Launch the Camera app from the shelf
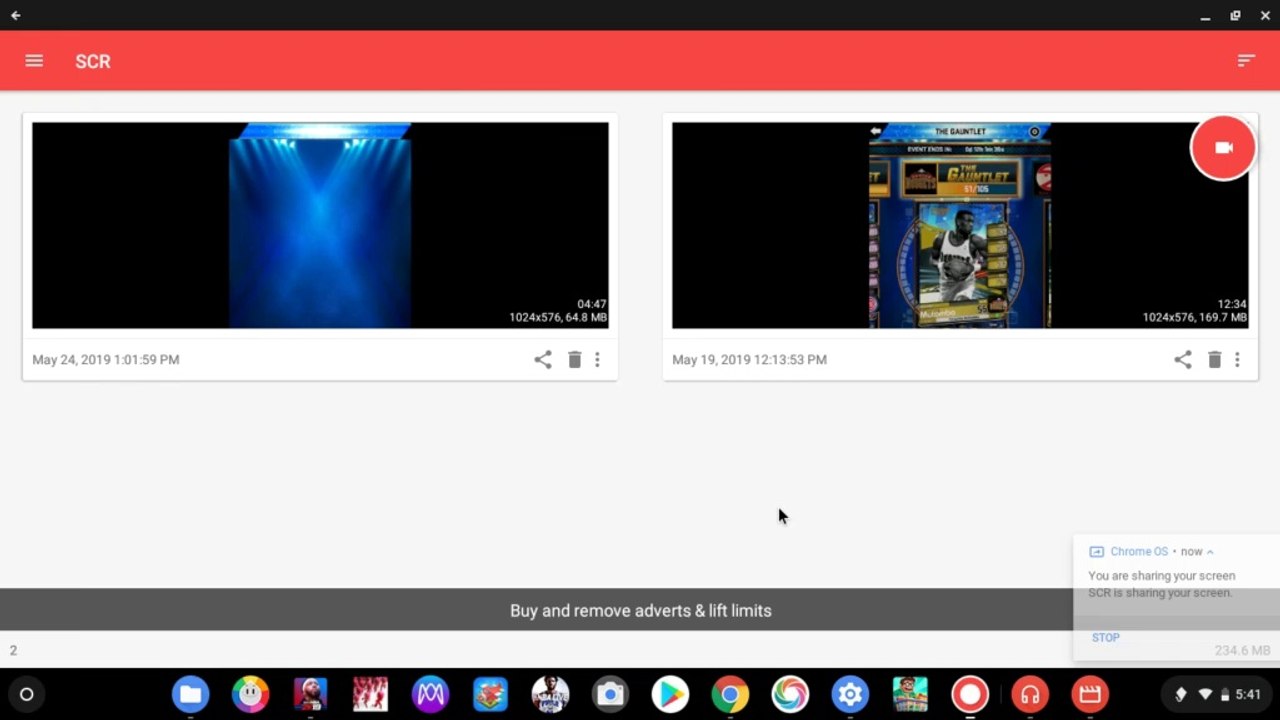Image resolution: width=1280 pixels, height=720 pixels. 610,694
